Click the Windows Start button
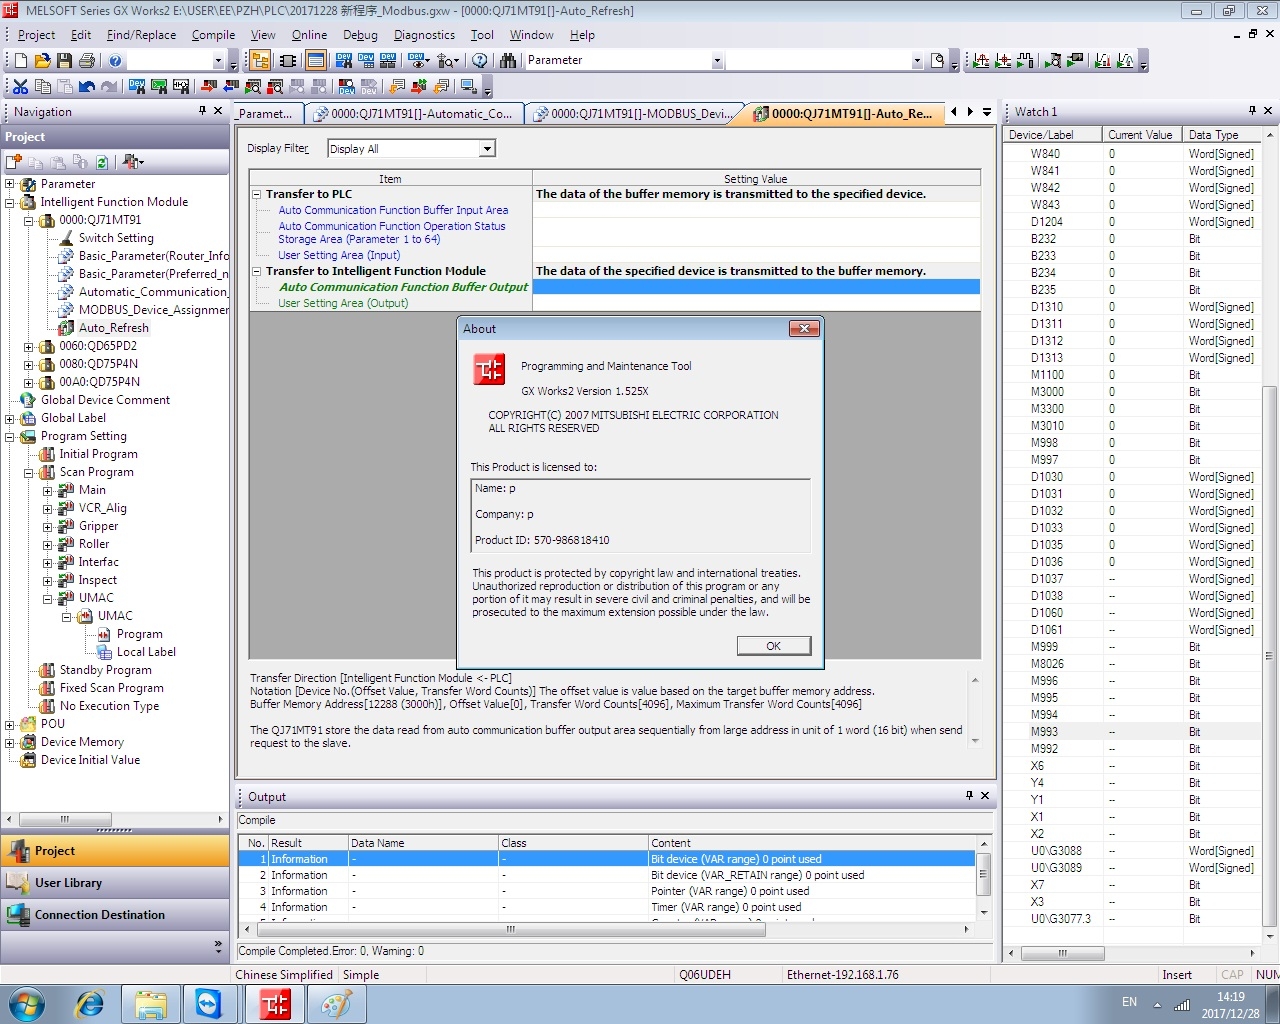The image size is (1280, 1024). coord(26,1004)
